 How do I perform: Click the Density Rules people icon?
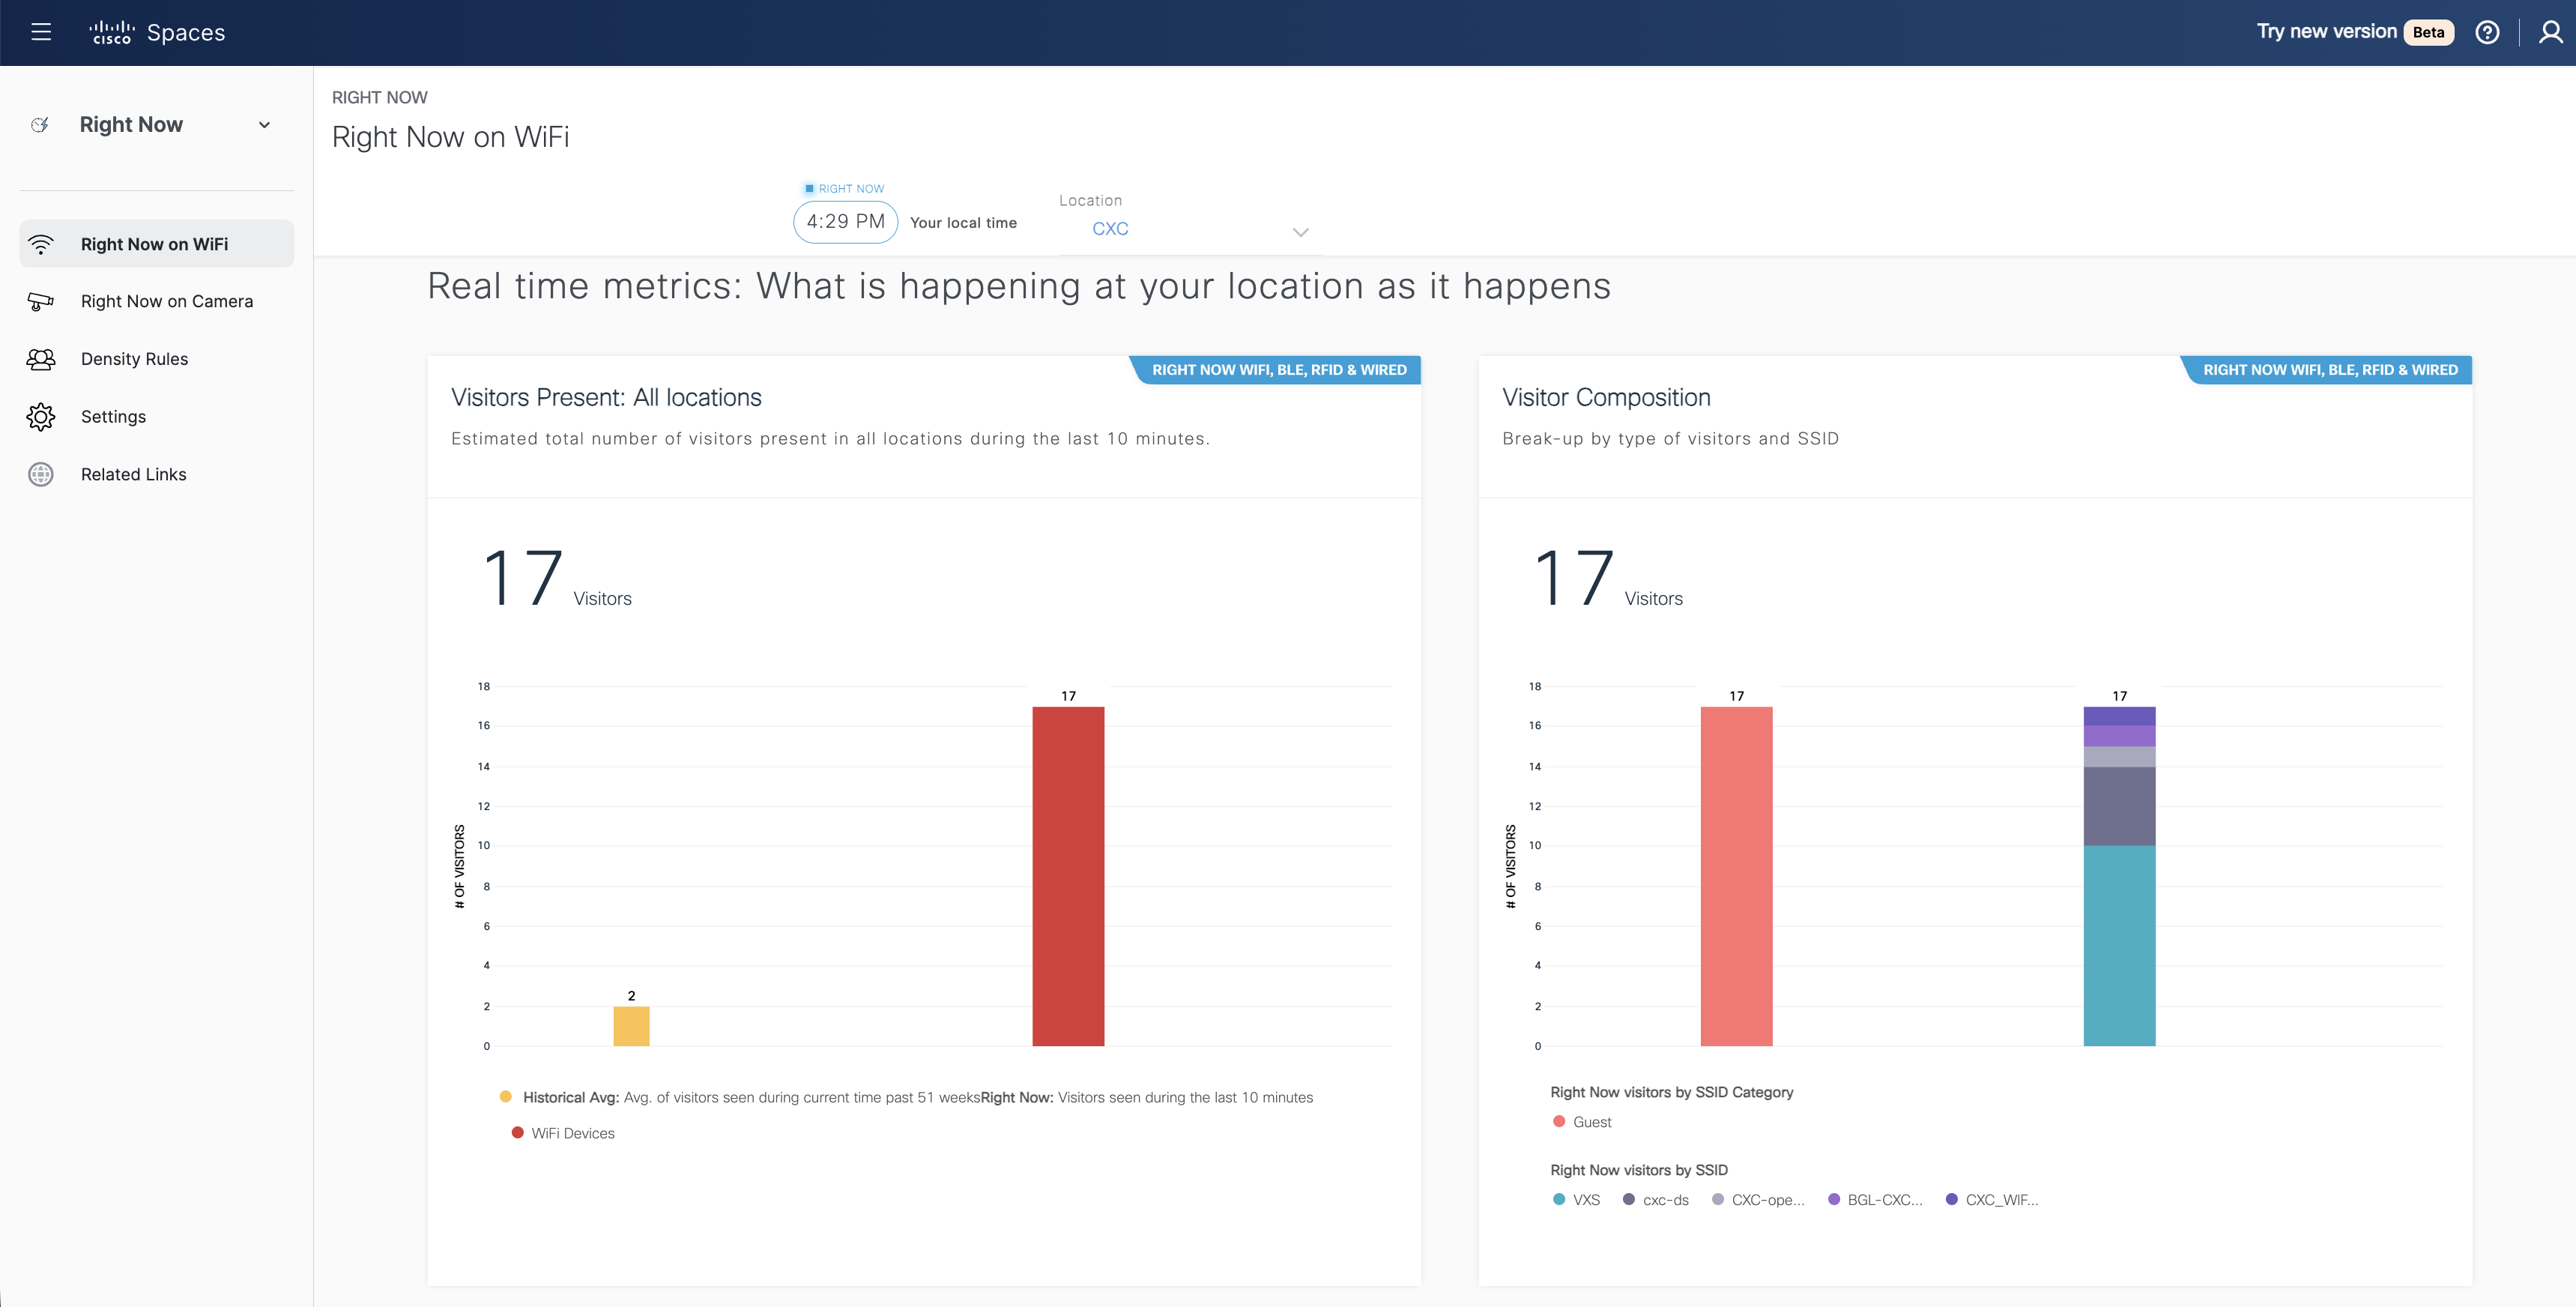[x=41, y=359]
